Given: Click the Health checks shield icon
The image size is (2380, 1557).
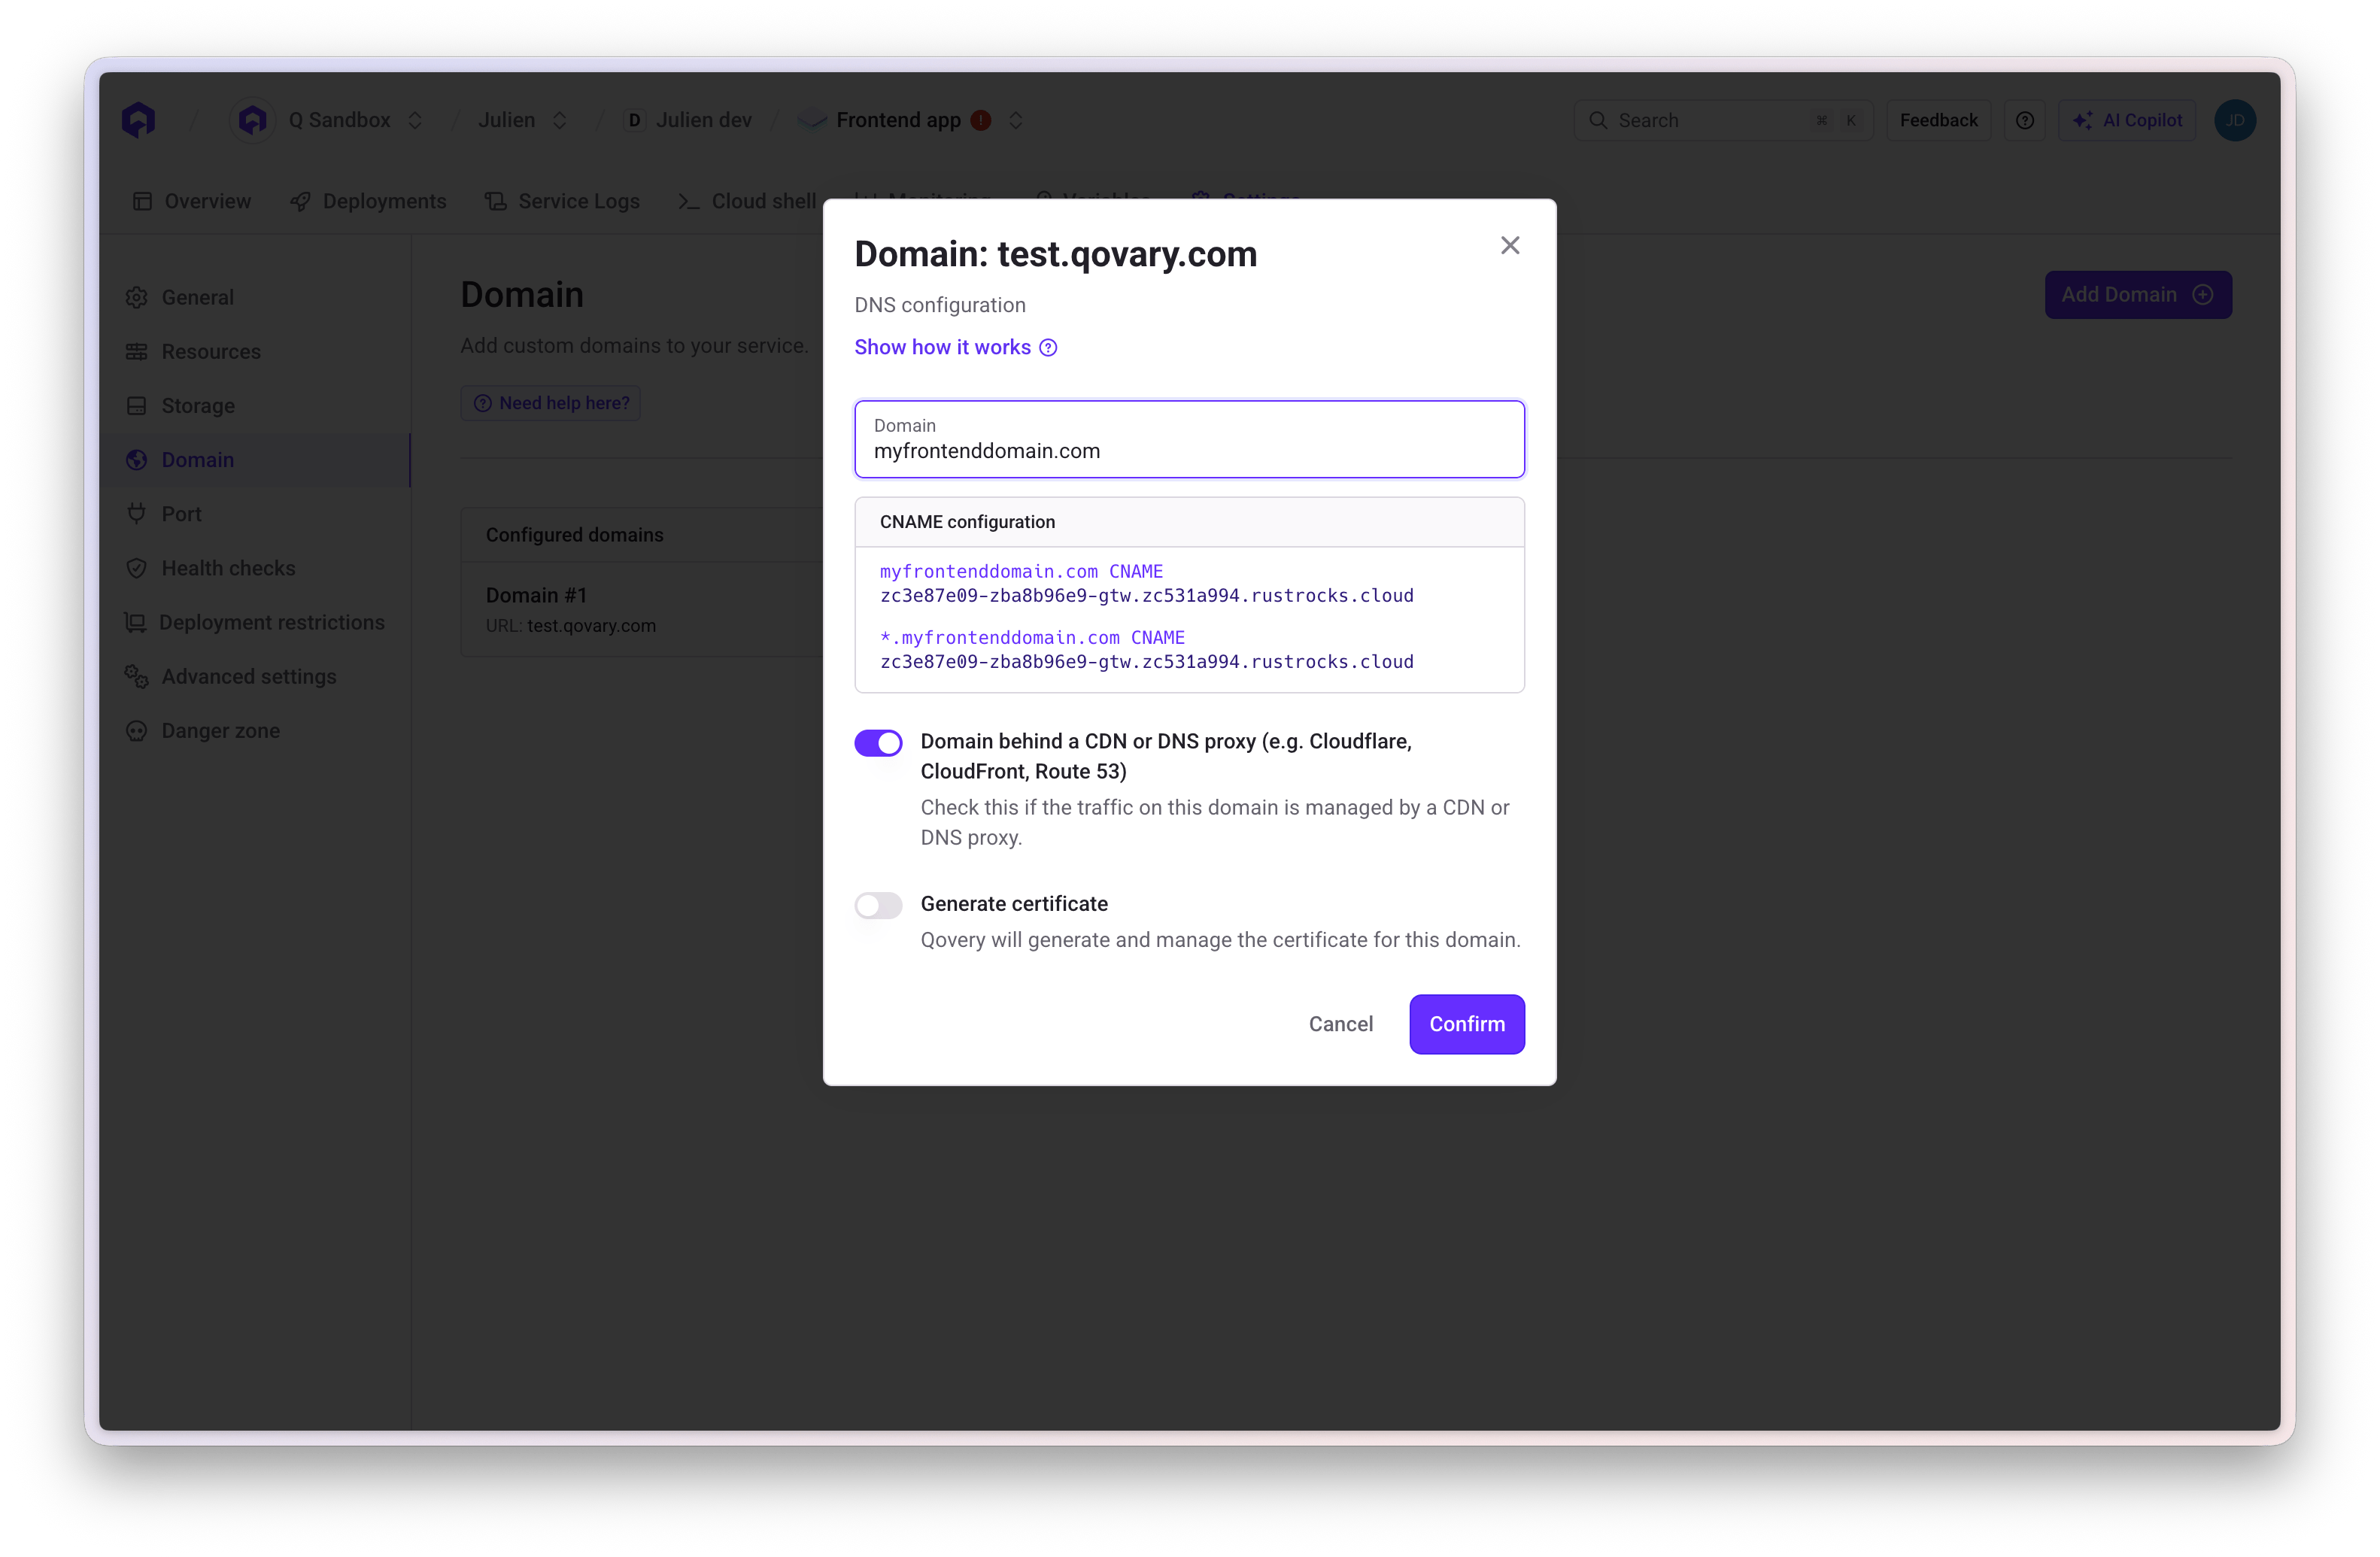Looking at the screenshot, I should point(137,567).
